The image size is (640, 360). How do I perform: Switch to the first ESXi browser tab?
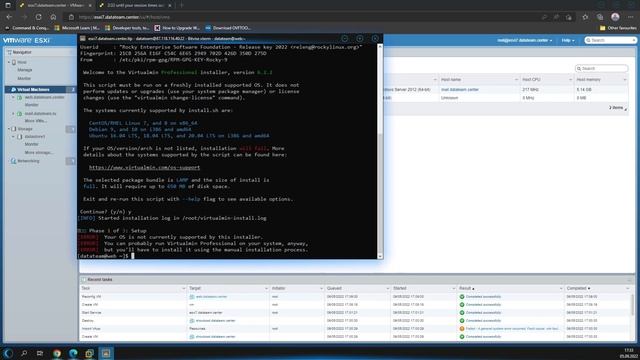(55, 5)
